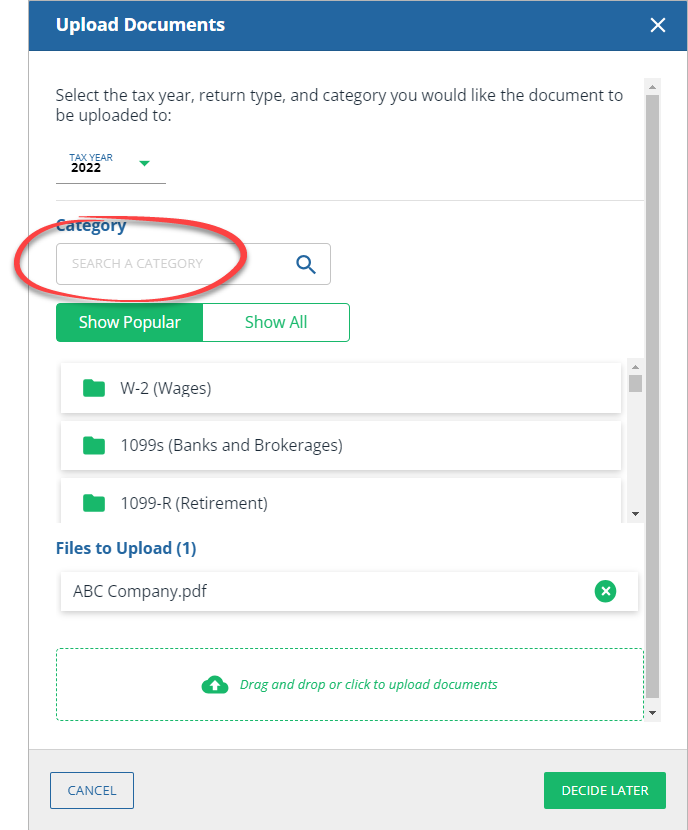This screenshot has width=688, height=830.
Task: Remove ABC Company.pdf with green X icon
Action: point(605,591)
